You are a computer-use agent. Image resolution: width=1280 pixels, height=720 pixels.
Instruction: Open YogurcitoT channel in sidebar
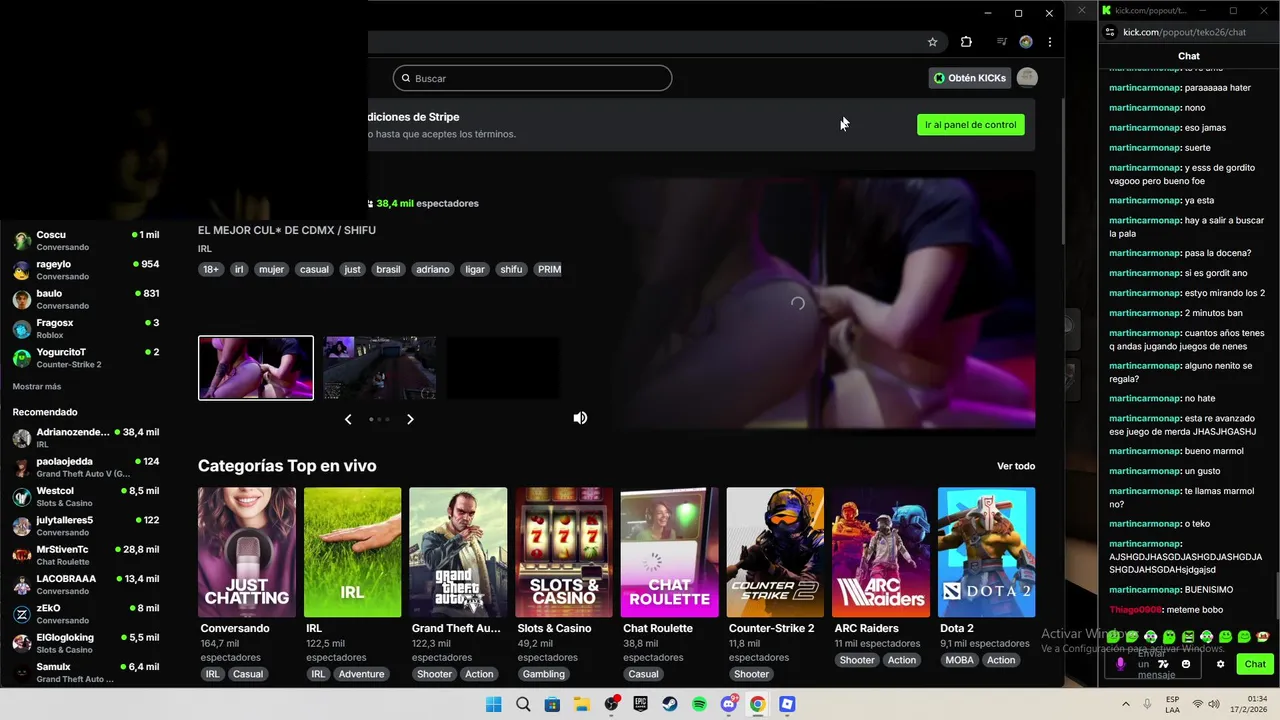tap(85, 358)
